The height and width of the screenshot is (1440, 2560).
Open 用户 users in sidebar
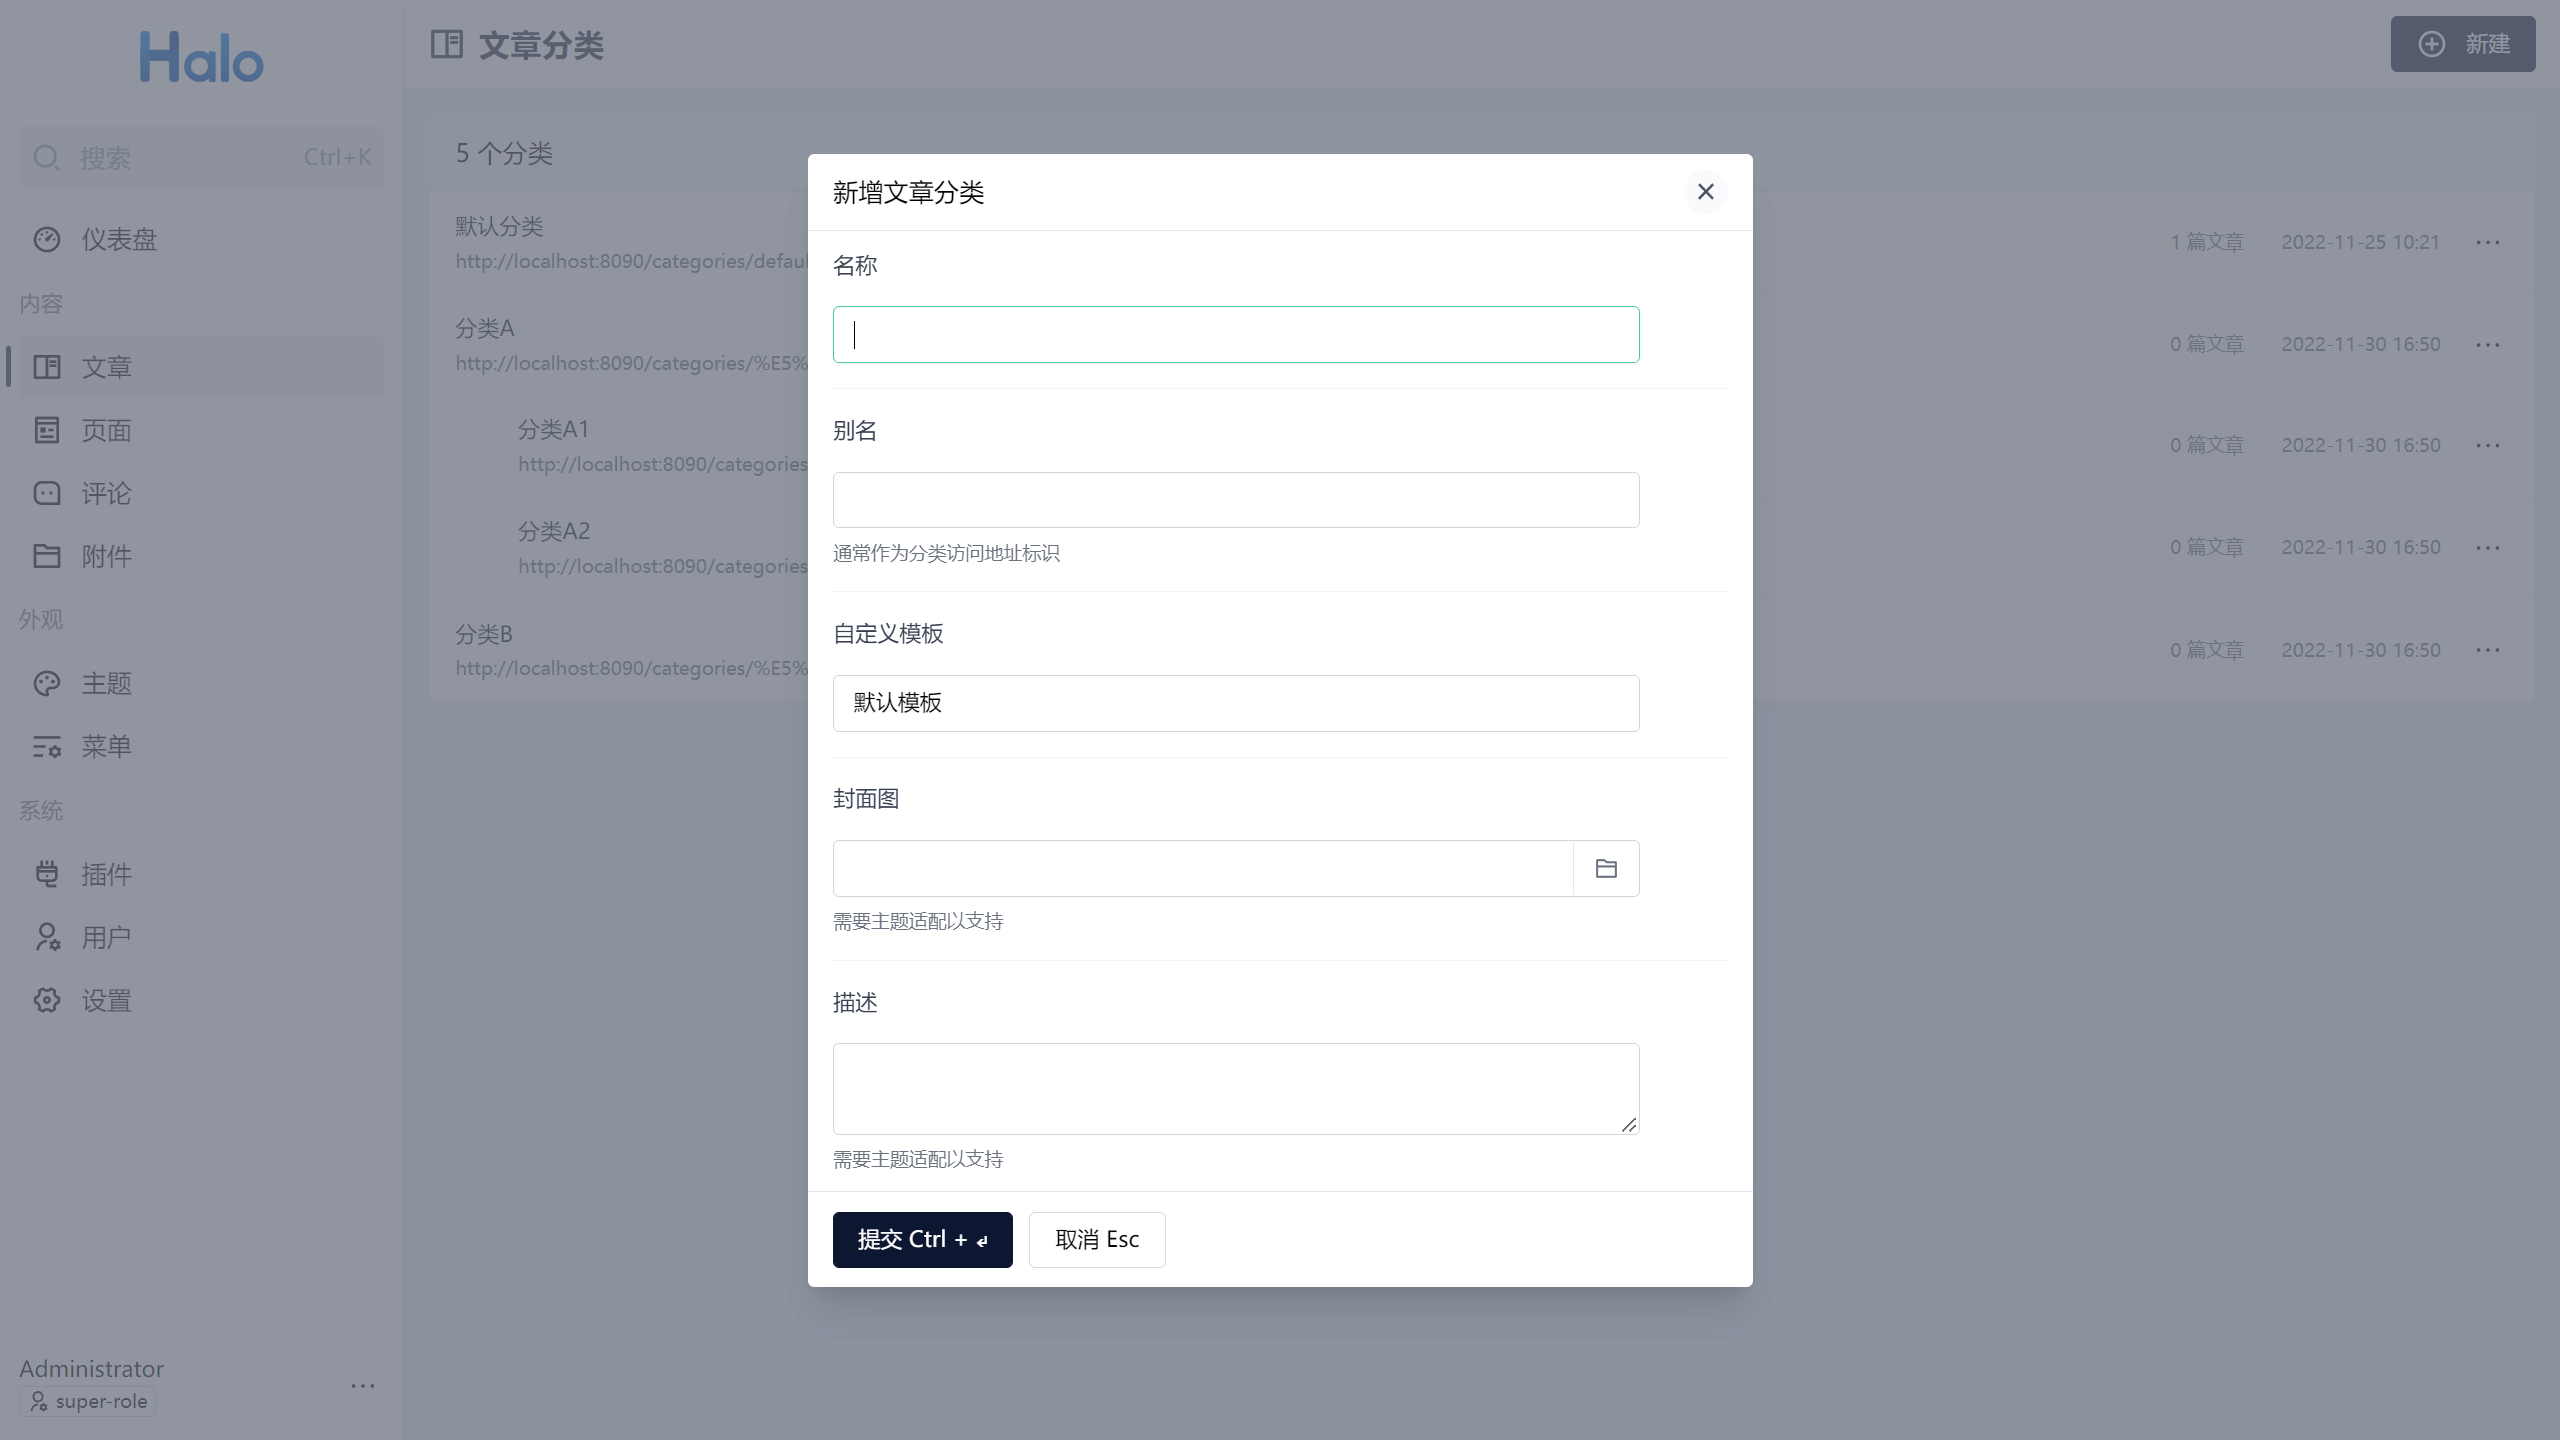201,937
